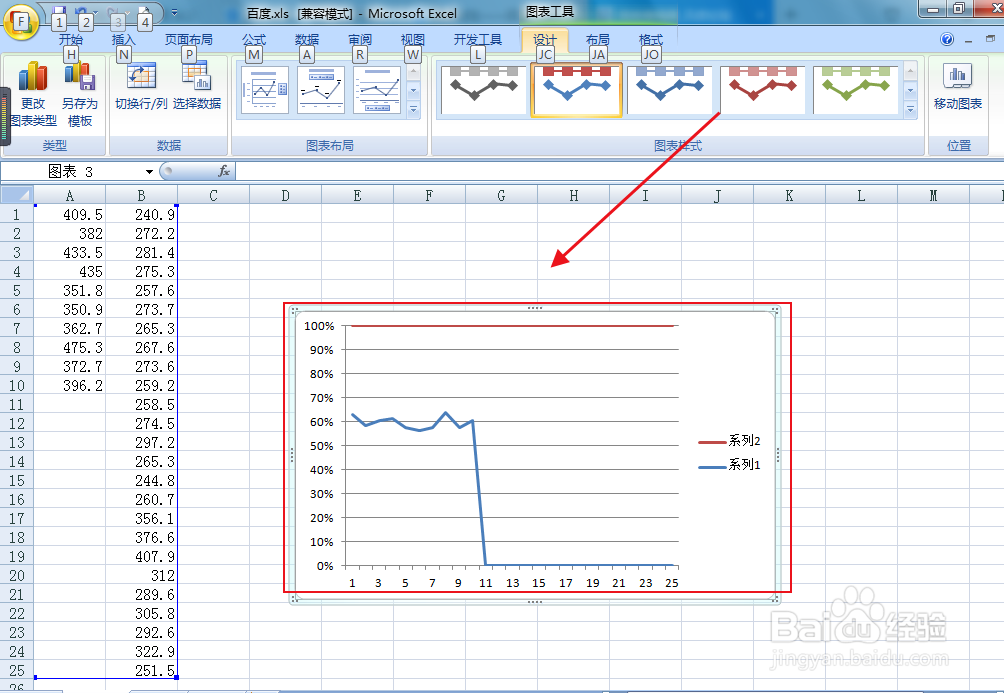Viewport: 1004px width, 693px height.
Task: Expand the chart styles gallery
Action: pyautogui.click(x=910, y=110)
